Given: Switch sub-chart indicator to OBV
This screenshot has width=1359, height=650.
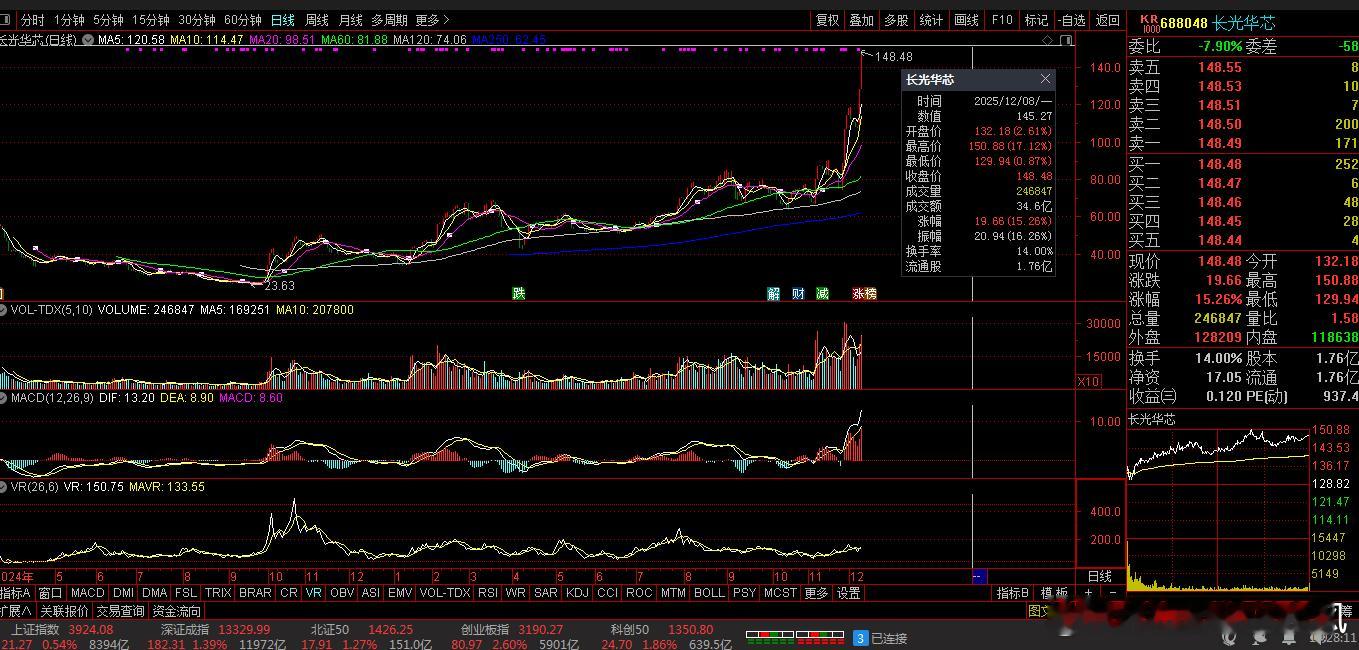Looking at the screenshot, I should tap(341, 593).
